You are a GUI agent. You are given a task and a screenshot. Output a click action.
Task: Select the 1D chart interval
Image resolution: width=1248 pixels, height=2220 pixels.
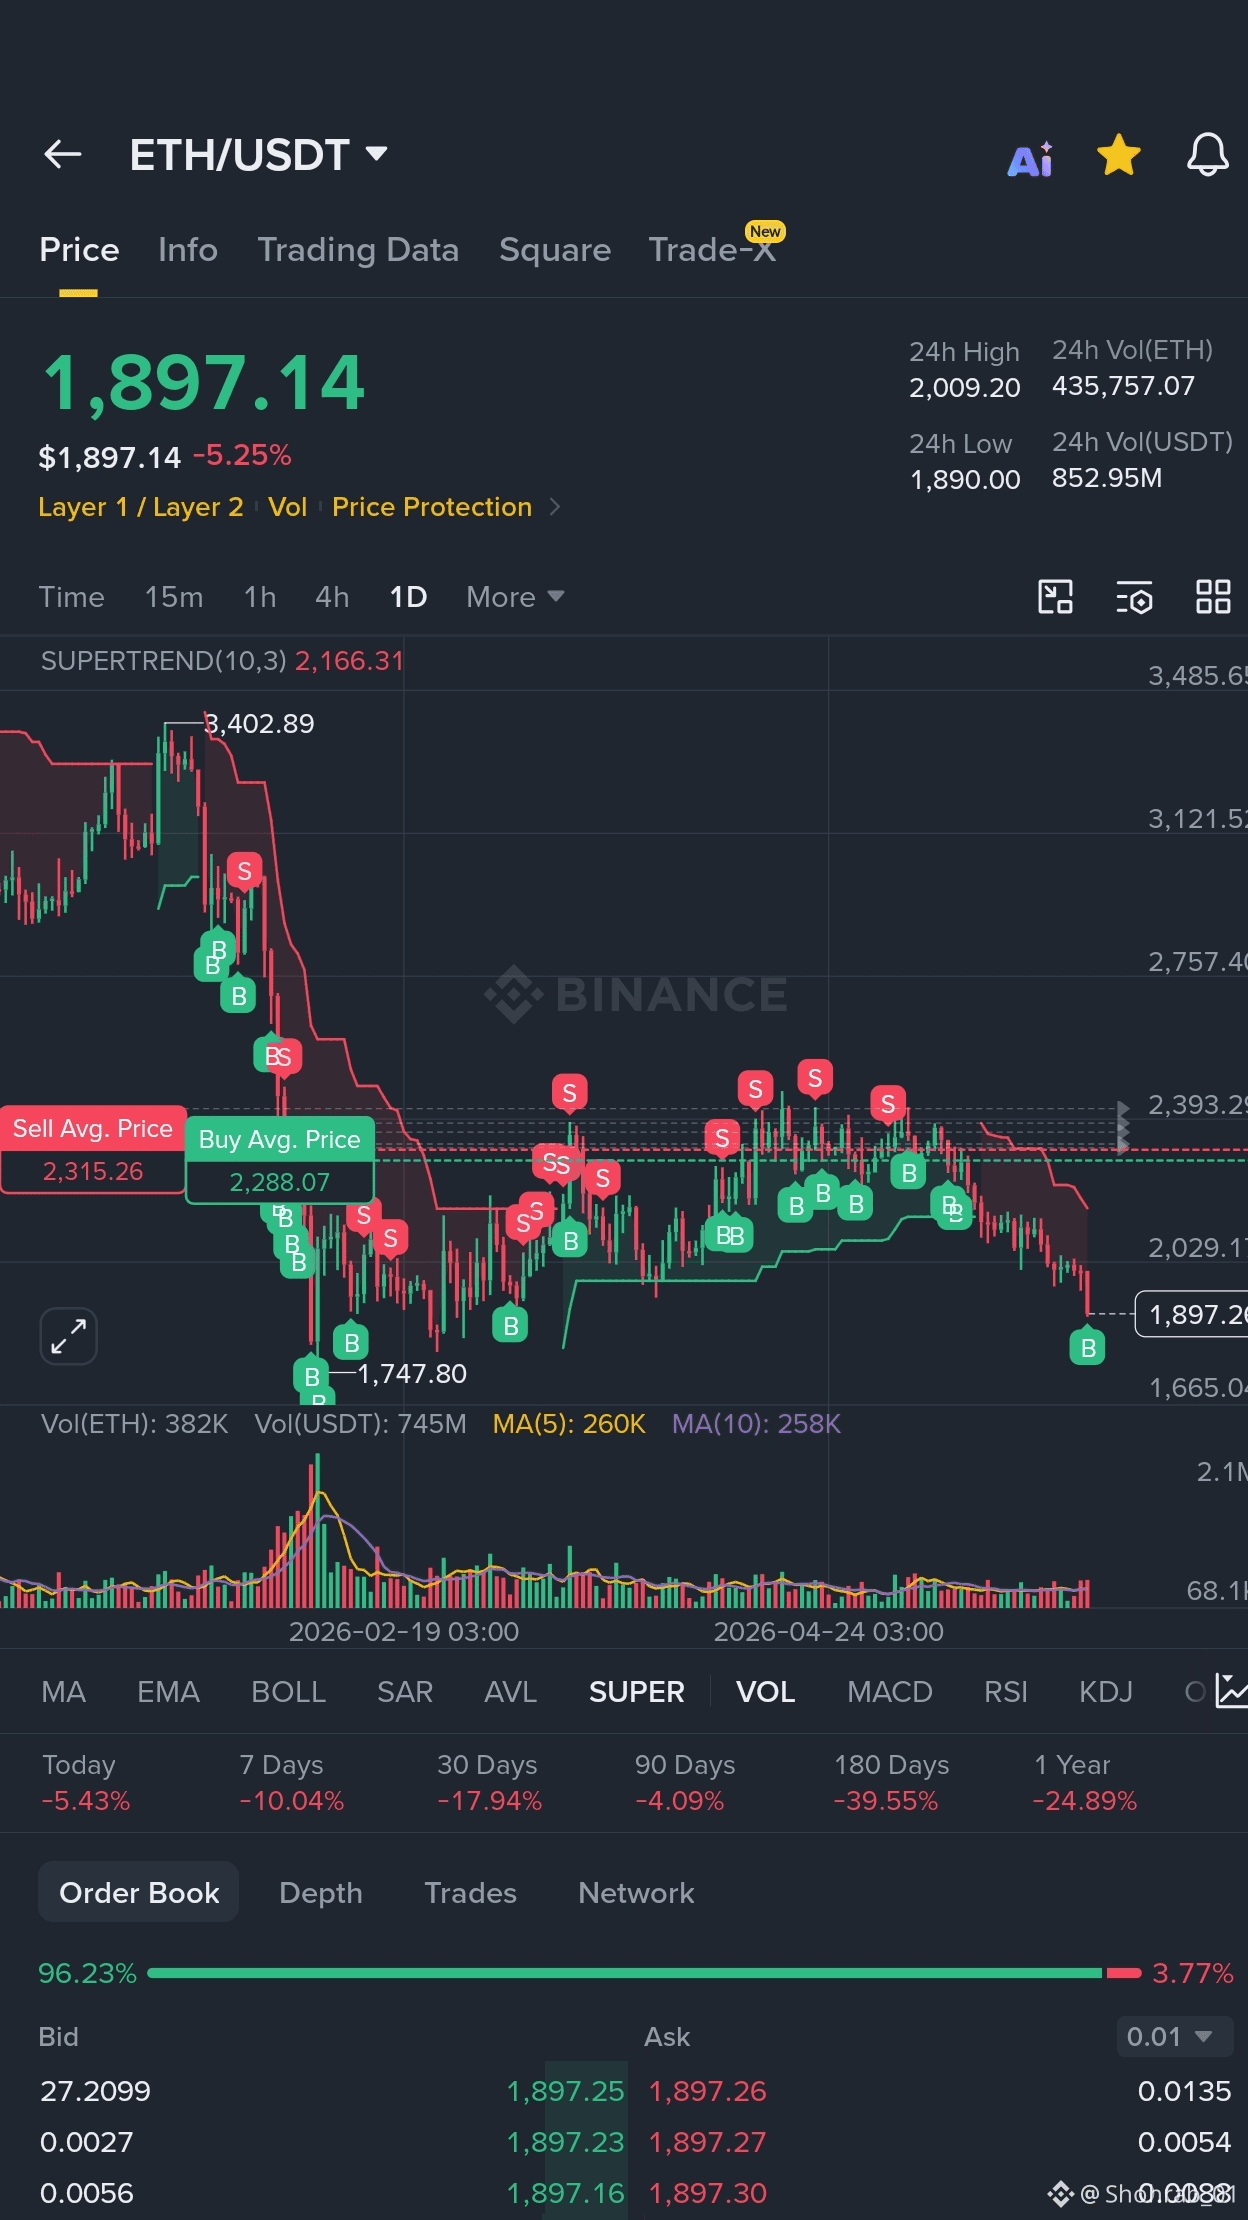[408, 597]
